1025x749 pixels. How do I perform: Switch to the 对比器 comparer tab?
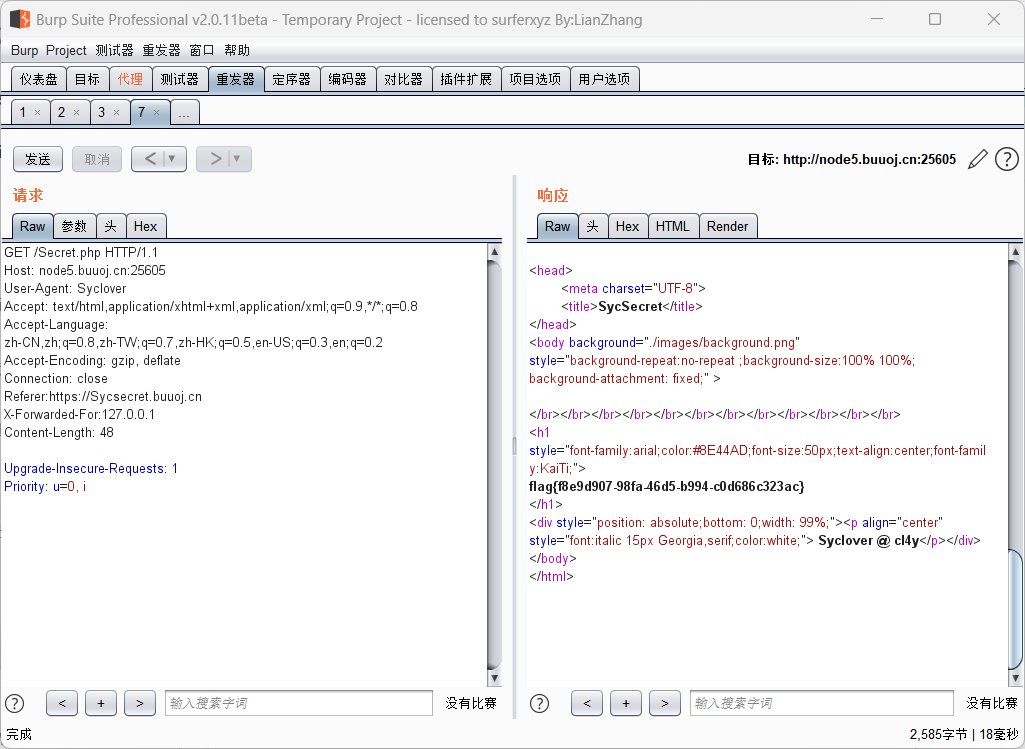point(403,79)
